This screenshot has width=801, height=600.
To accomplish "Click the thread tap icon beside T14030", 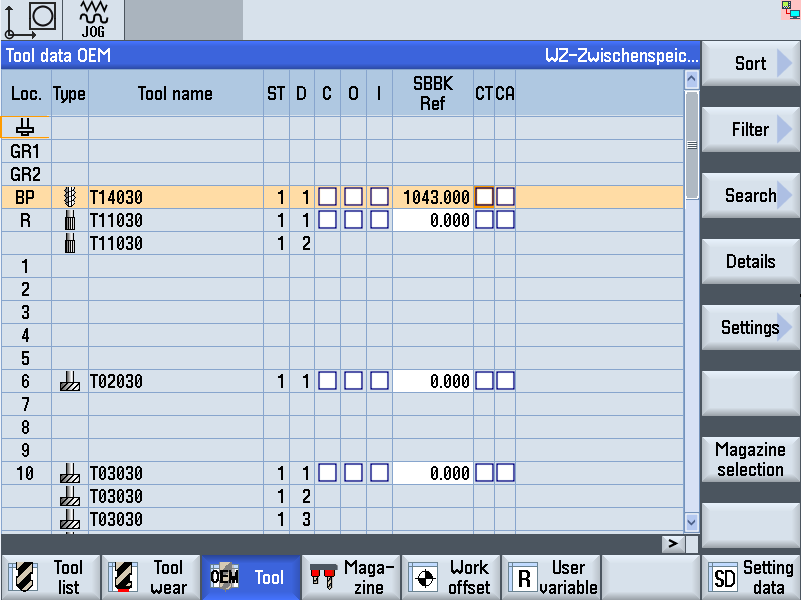I will click(67, 197).
